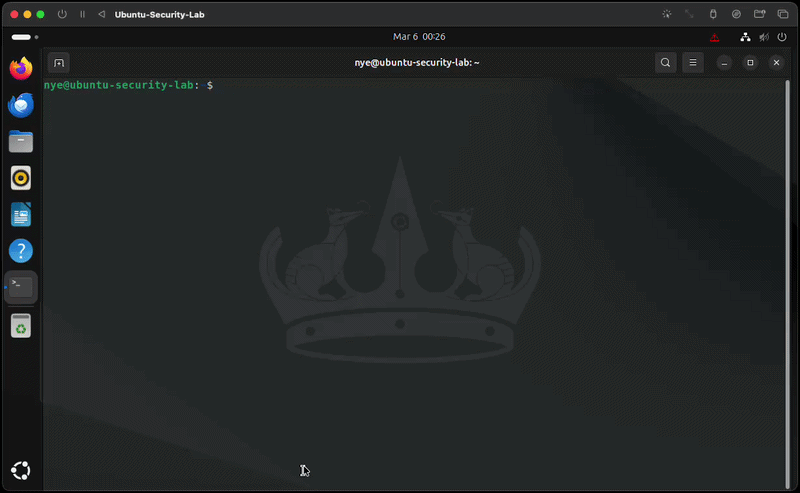This screenshot has height=493, width=800.
Task: Open the terminal hamburger menu
Action: [x=692, y=63]
